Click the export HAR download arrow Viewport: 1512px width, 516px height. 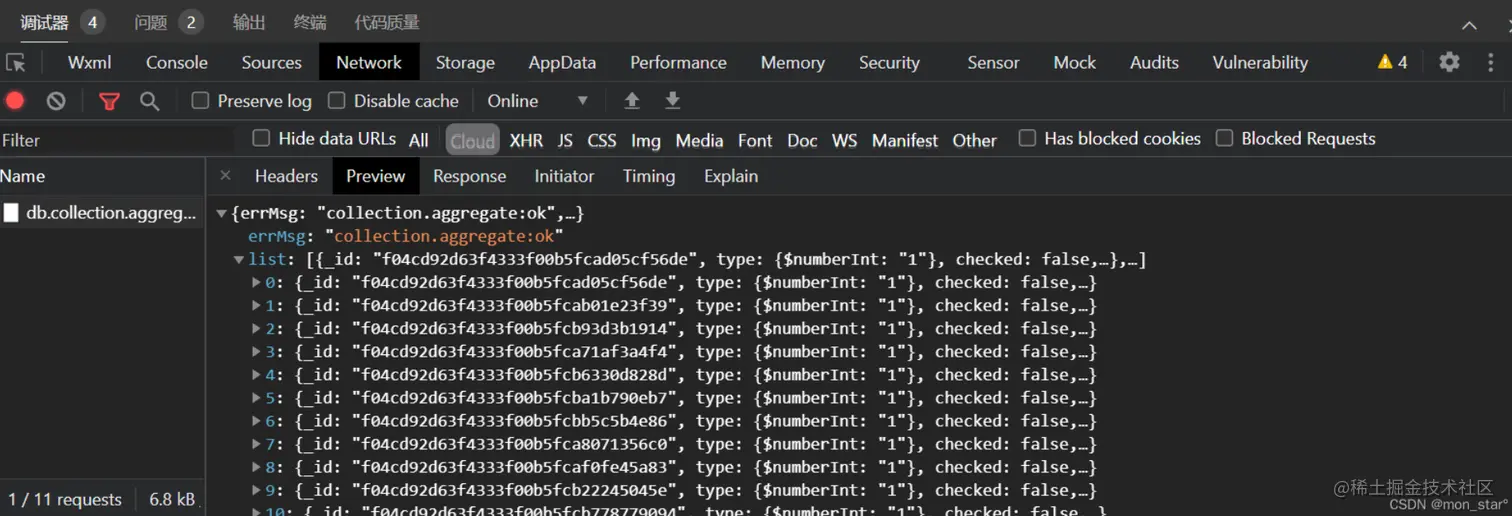point(673,100)
